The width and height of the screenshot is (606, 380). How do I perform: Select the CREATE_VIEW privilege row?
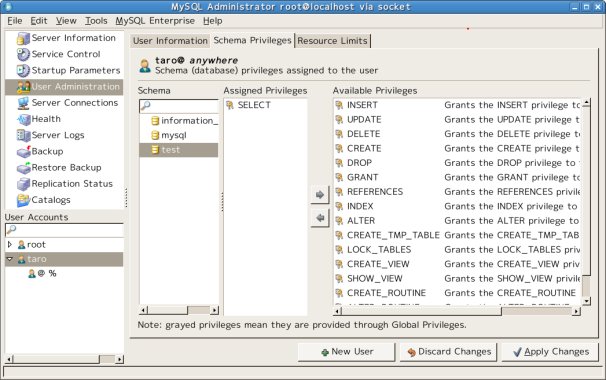[x=457, y=264]
